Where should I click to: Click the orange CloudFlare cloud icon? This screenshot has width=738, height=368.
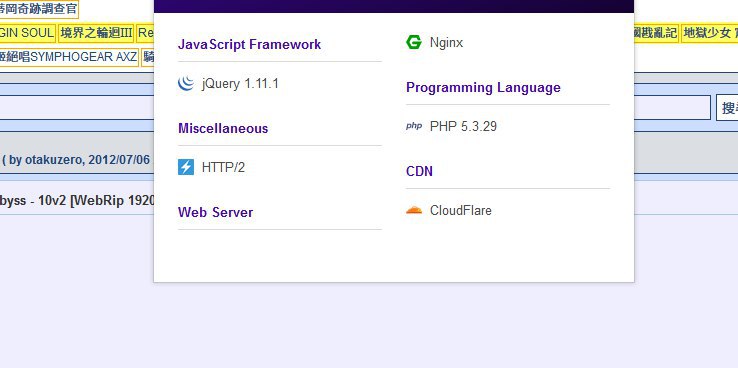[414, 210]
